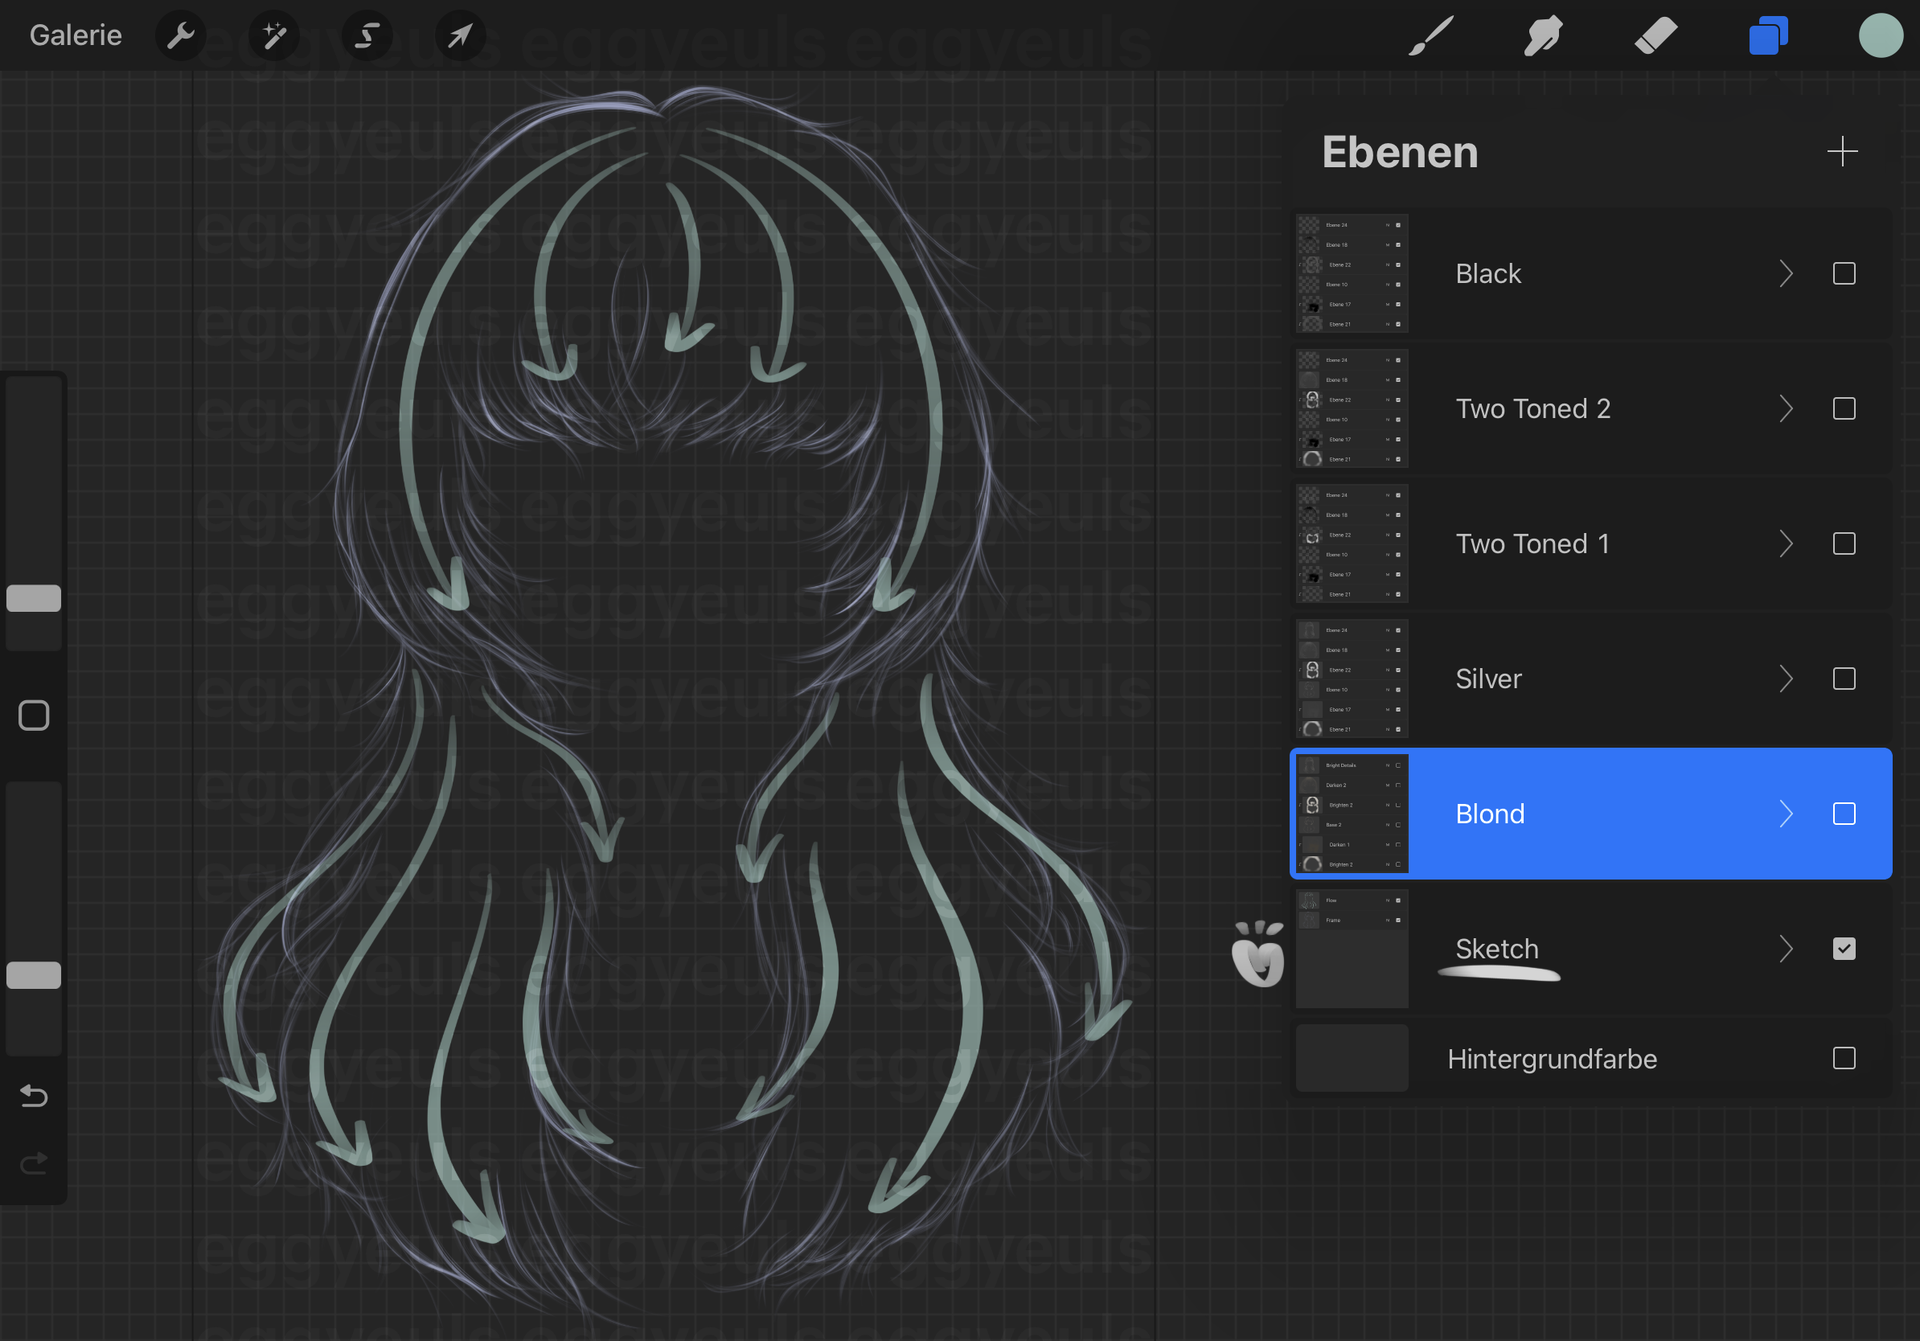Tap the Hintergrundfarbe layer thumbnail

click(x=1352, y=1058)
